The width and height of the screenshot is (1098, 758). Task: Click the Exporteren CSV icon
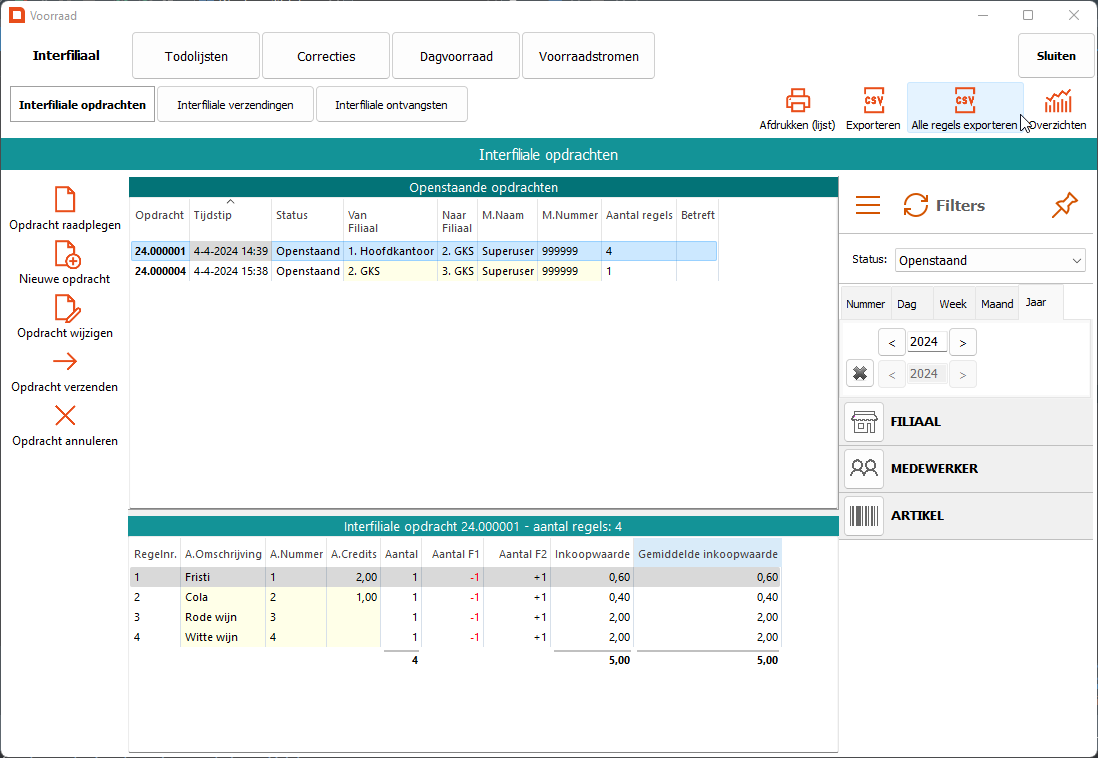click(x=873, y=102)
